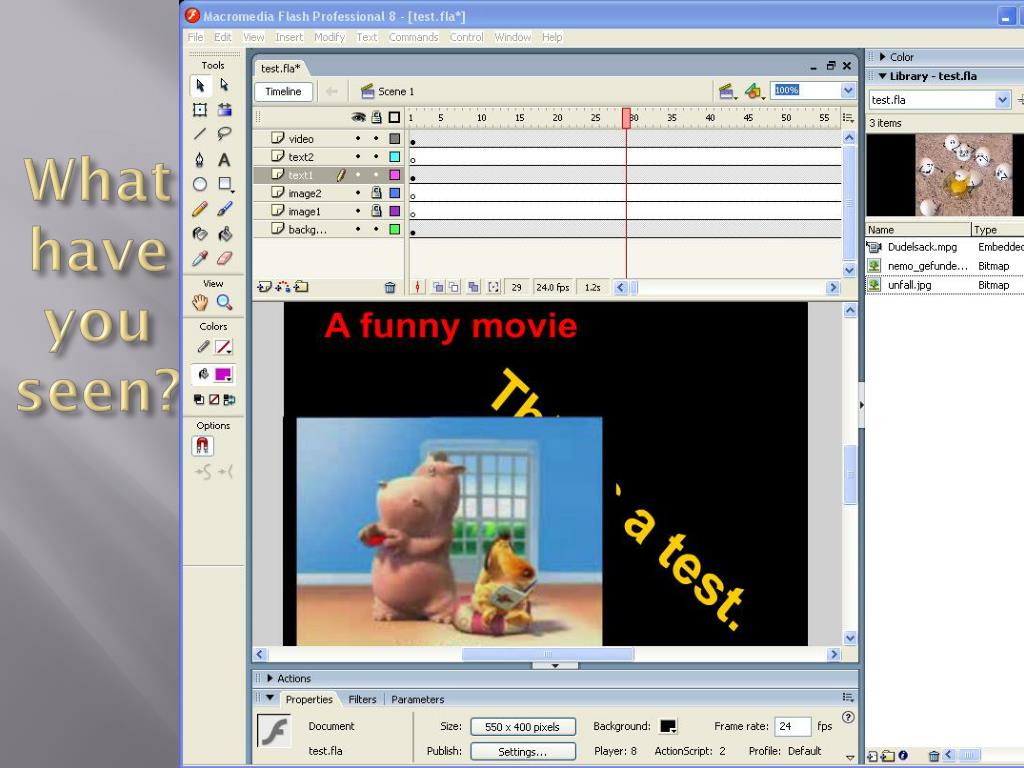Choose the Free Transform tool

point(200,110)
